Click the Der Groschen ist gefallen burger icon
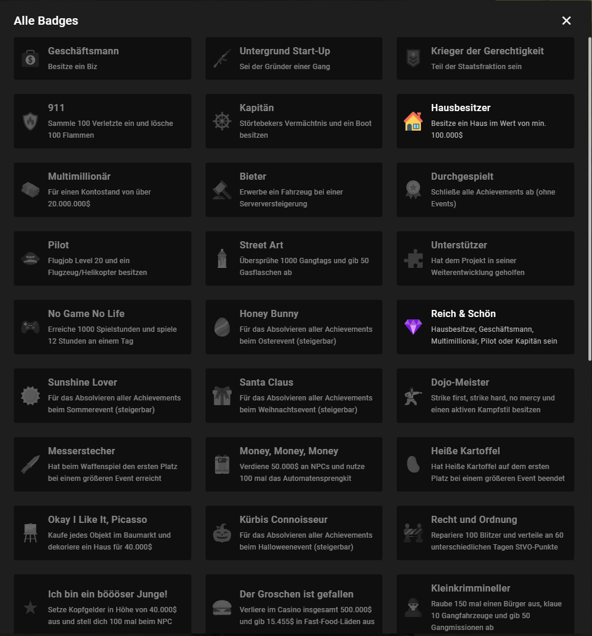Viewport: 592px width, 636px height. tap(222, 608)
